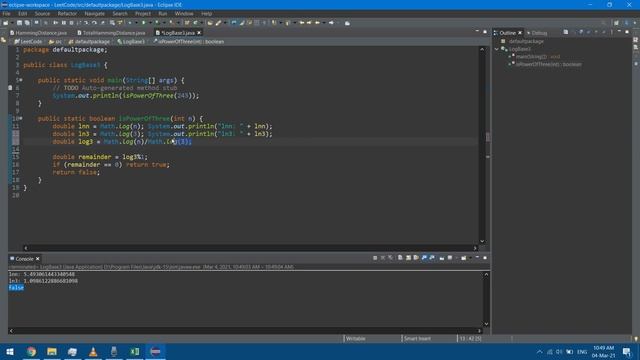Open the Open Console dropdown arrow
This screenshot has height=360, width=640.
tap(470, 258)
